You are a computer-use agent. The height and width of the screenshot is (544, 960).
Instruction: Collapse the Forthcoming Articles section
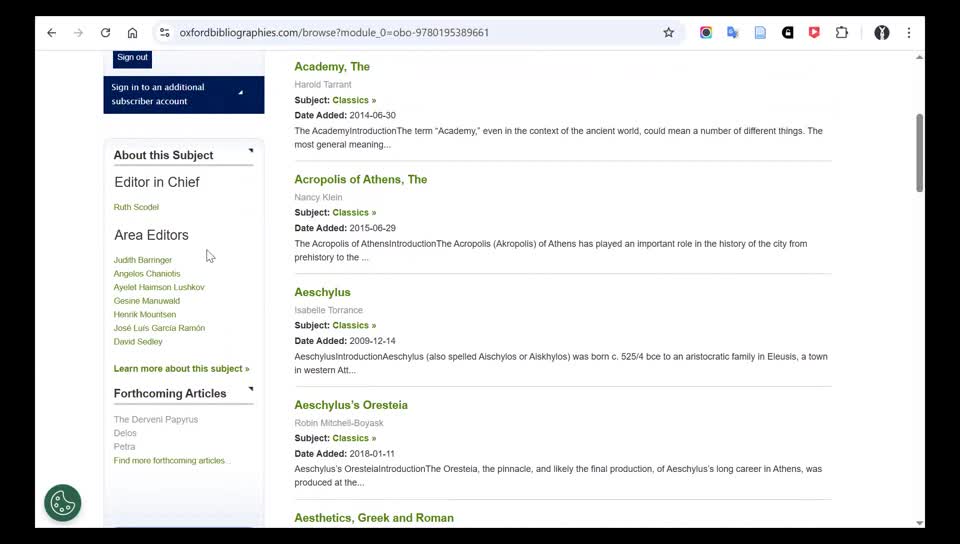pyautogui.click(x=250, y=389)
